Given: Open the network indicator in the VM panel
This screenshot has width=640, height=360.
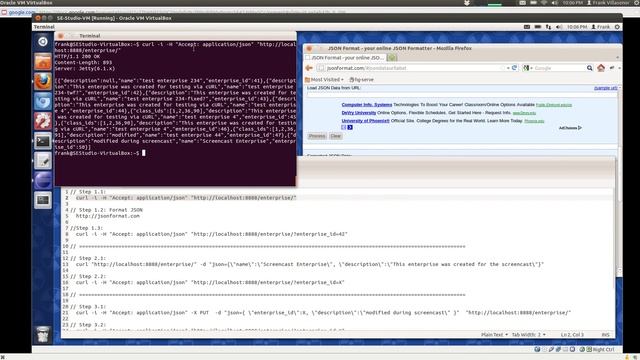Looking at the screenshot, I should click(x=548, y=27).
